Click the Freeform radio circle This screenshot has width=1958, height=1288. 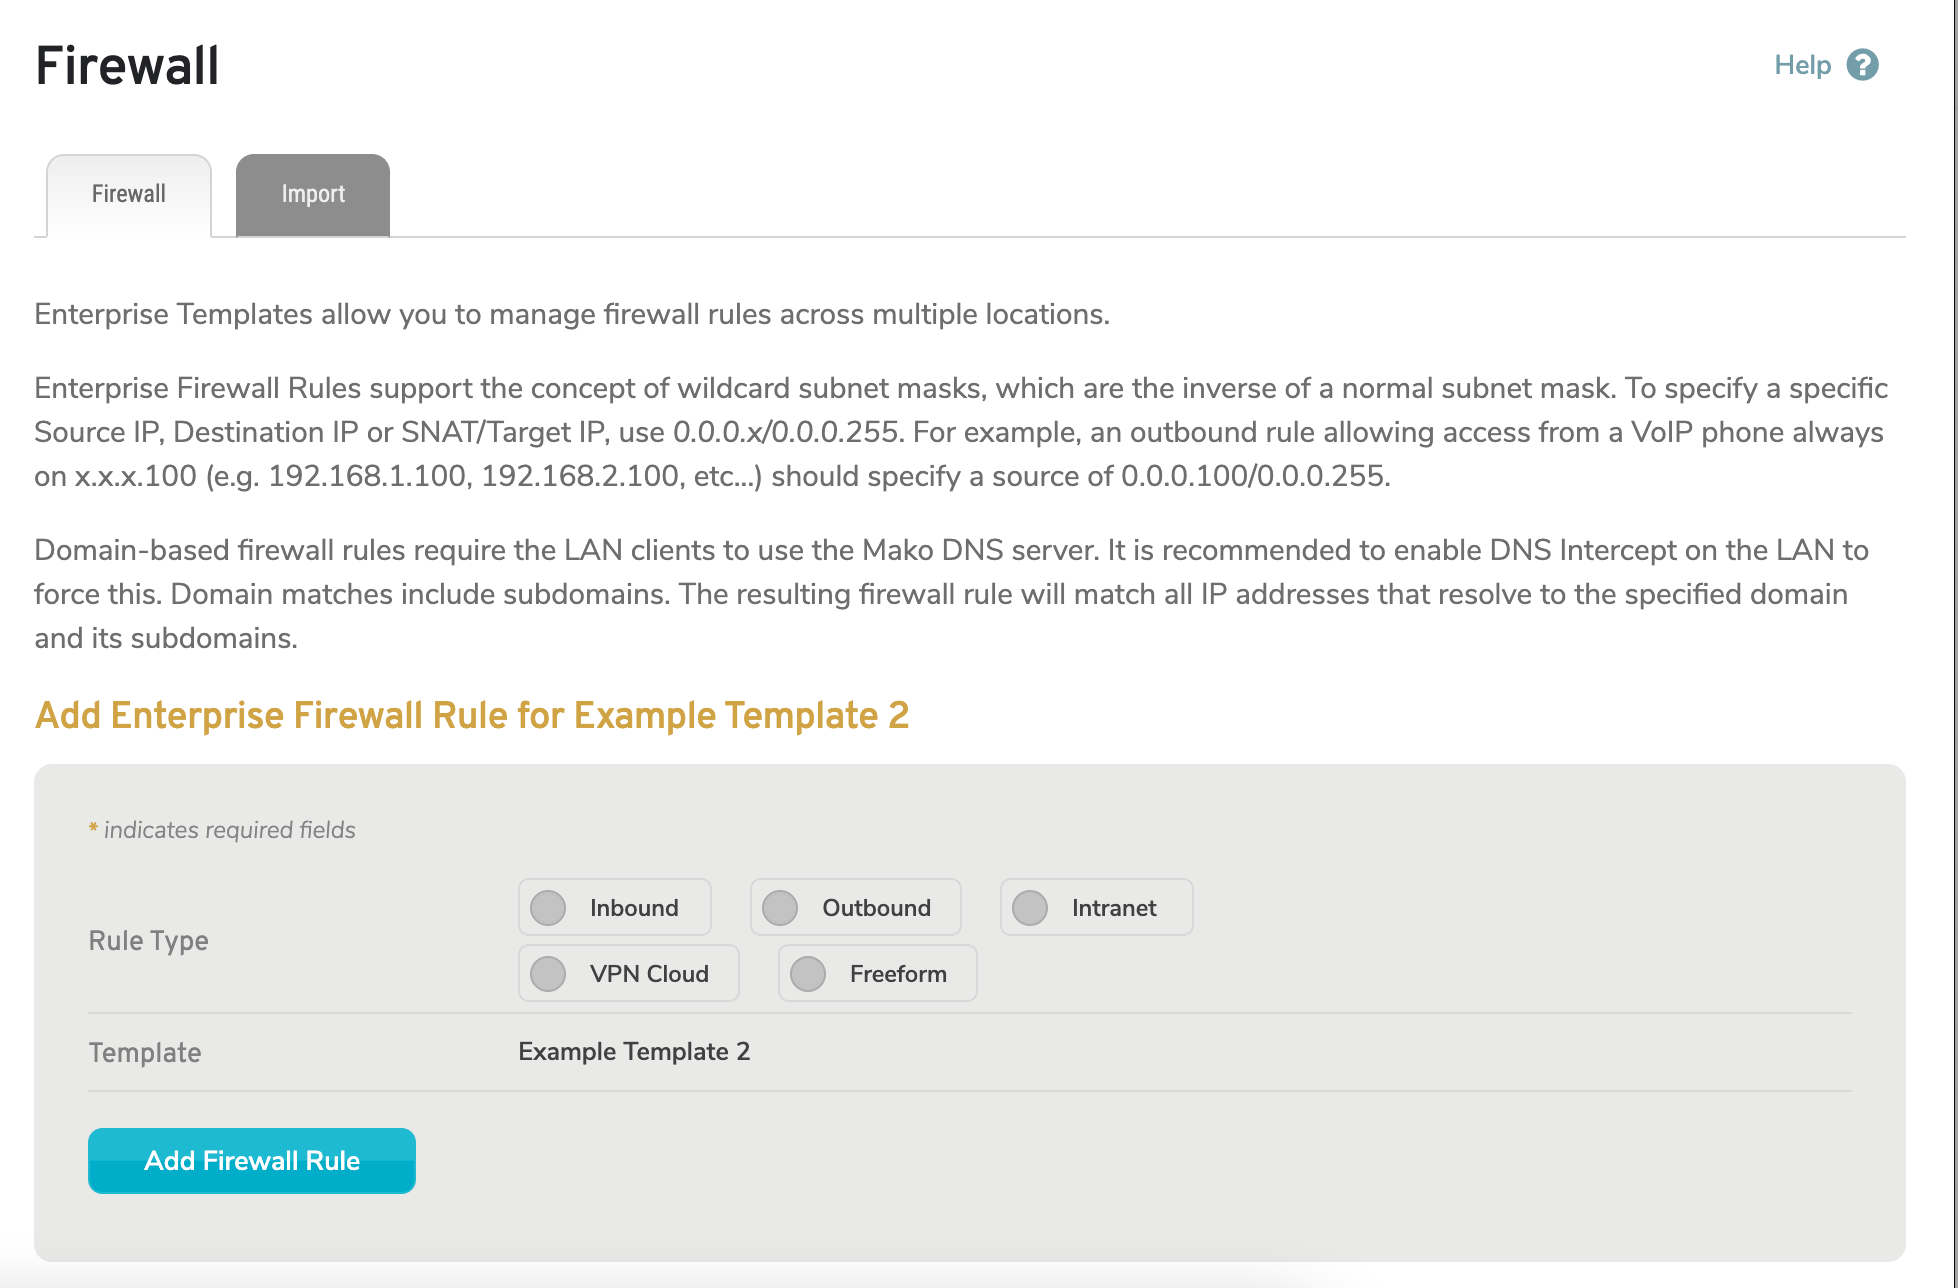(808, 973)
